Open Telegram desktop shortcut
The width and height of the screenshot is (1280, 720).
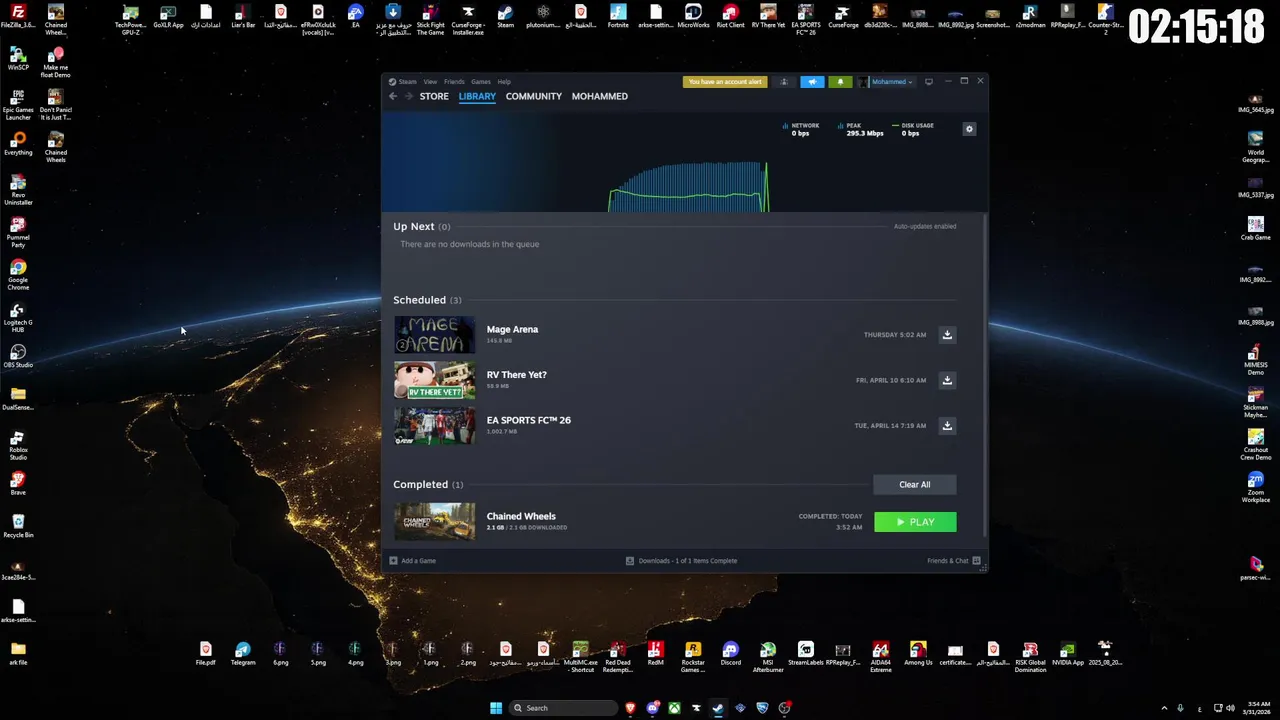point(243,655)
